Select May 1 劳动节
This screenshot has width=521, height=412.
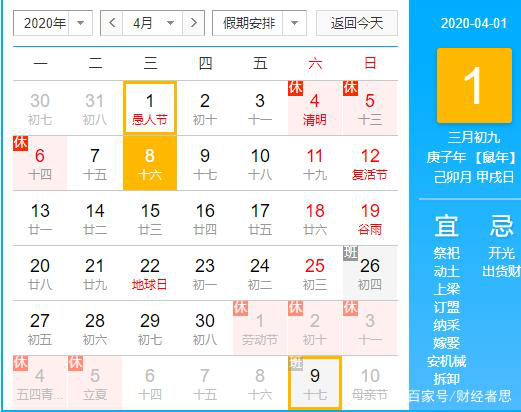click(260, 328)
